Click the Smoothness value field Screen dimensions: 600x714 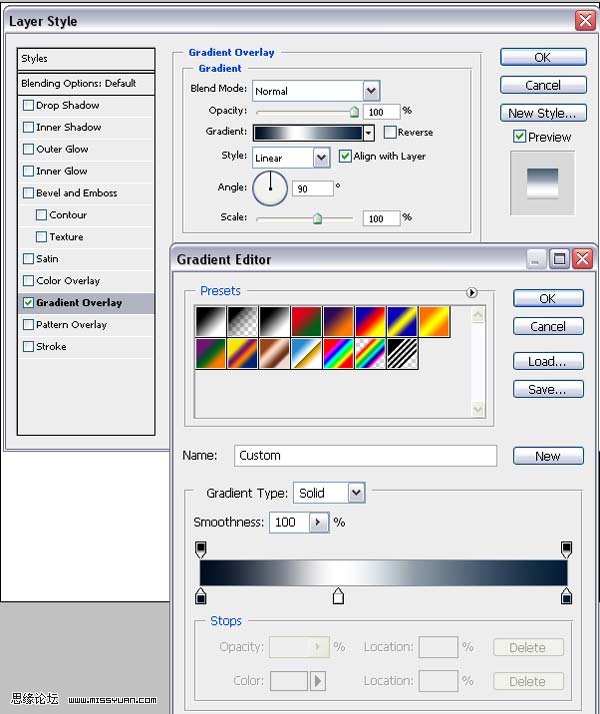click(x=290, y=522)
